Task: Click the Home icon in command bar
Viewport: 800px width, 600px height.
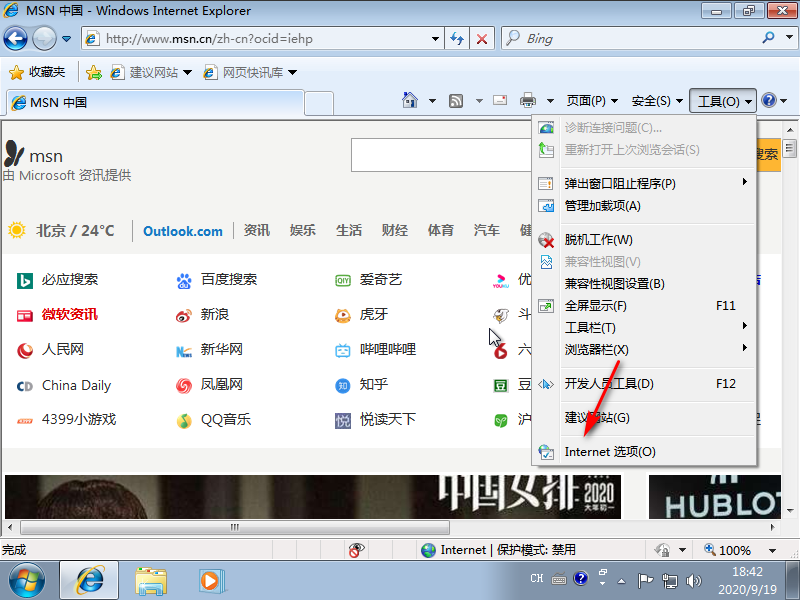Action: 410,101
